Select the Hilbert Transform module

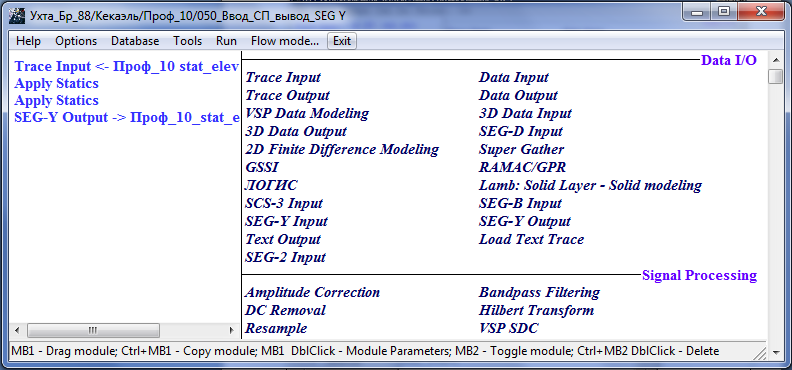(x=536, y=310)
